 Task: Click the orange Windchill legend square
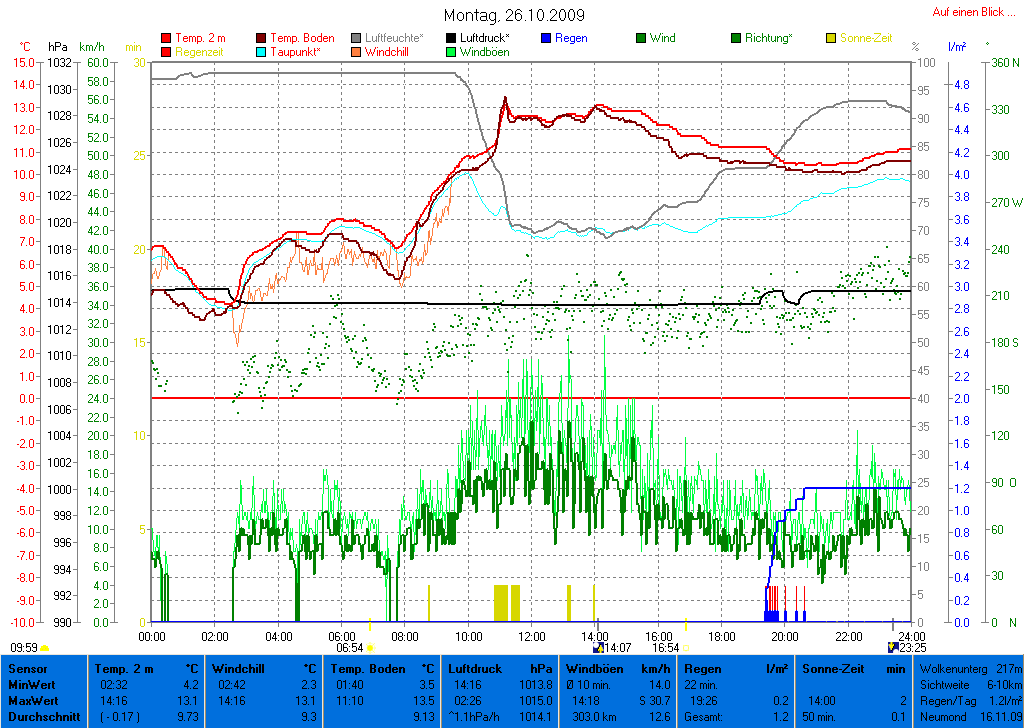(356, 51)
